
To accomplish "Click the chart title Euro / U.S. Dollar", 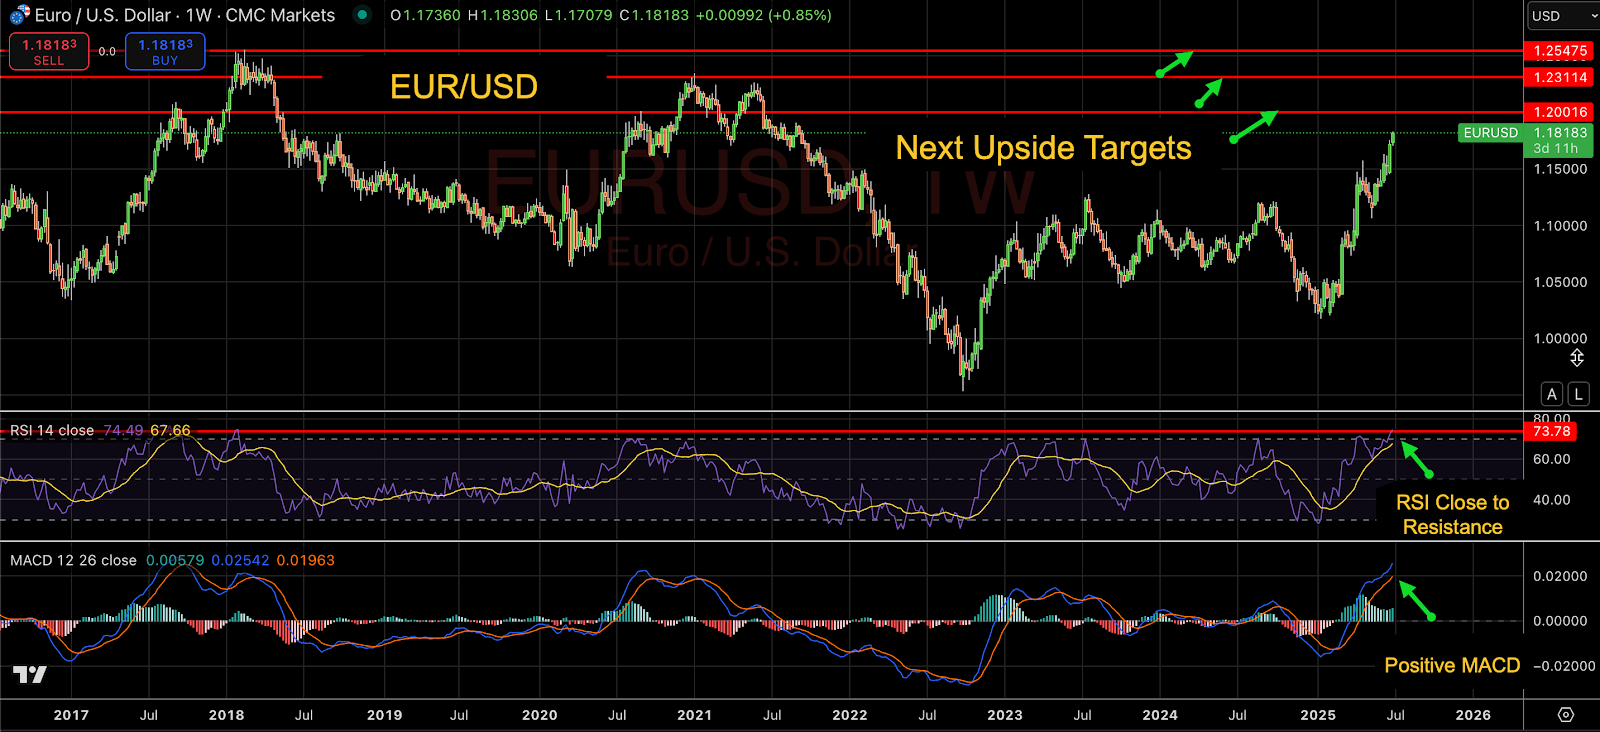I will [103, 15].
